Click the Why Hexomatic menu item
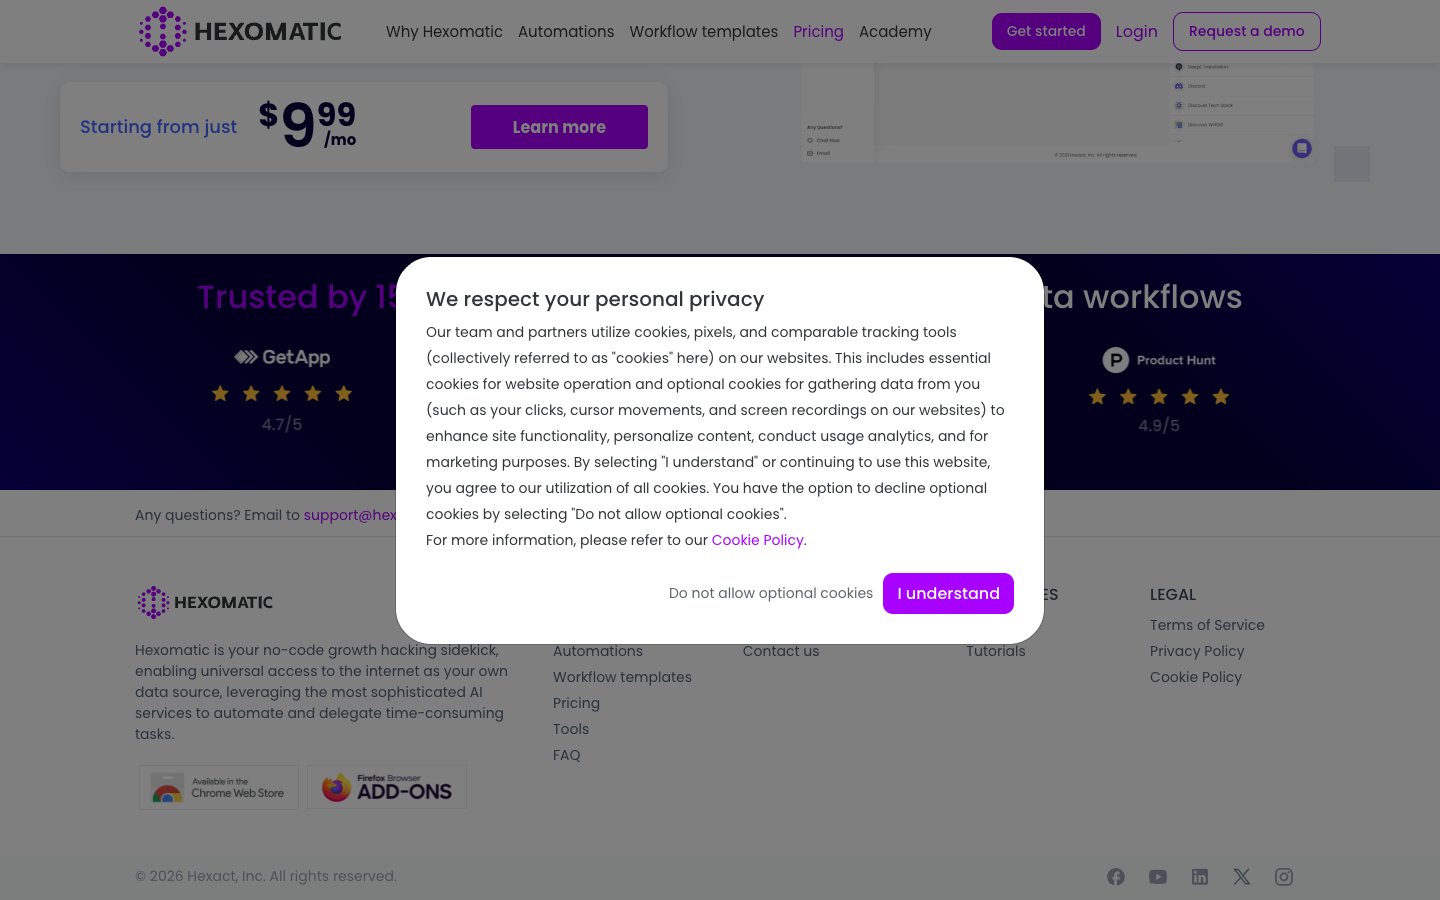Screen dimensions: 1440x900 [x=444, y=31]
